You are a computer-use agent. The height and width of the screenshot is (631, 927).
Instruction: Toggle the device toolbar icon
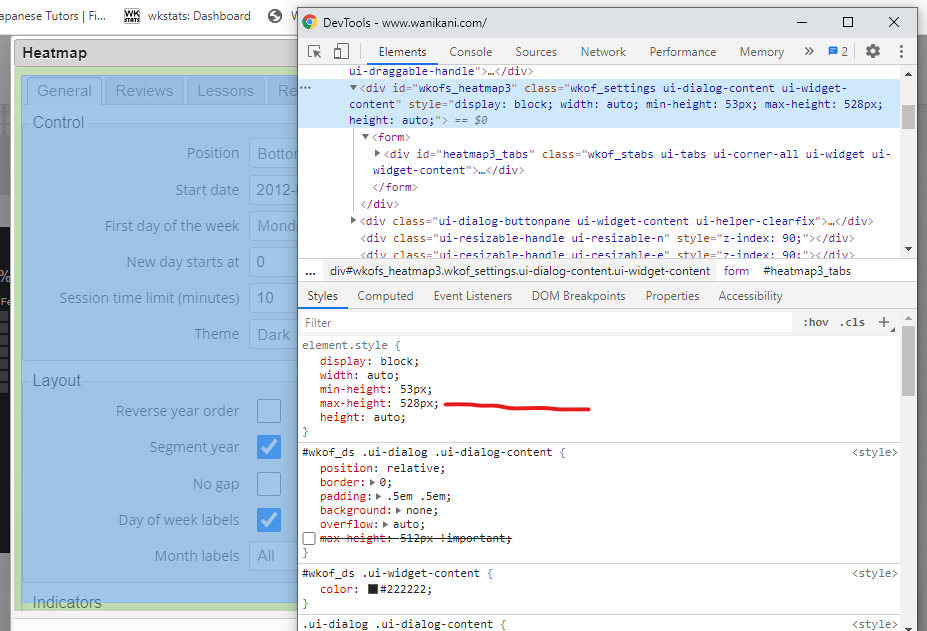pyautogui.click(x=341, y=52)
